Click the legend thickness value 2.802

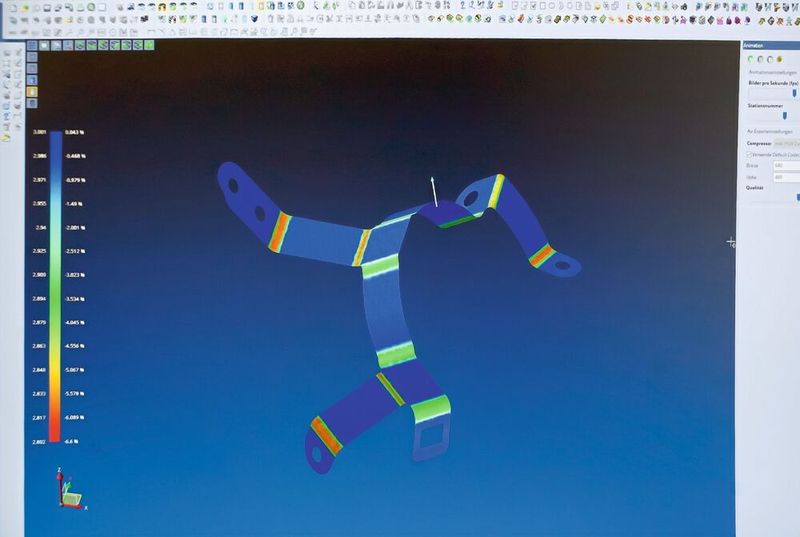pyautogui.click(x=39, y=442)
